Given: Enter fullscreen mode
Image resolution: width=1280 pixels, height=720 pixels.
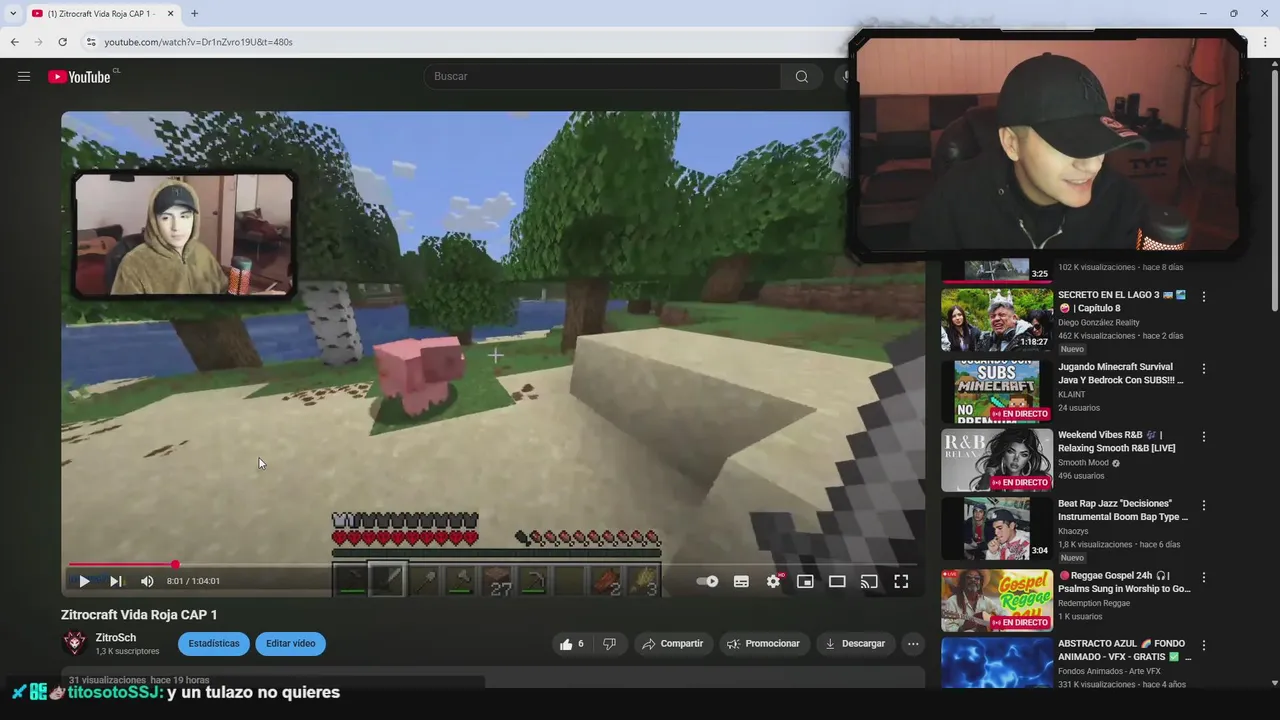Looking at the screenshot, I should point(901,581).
